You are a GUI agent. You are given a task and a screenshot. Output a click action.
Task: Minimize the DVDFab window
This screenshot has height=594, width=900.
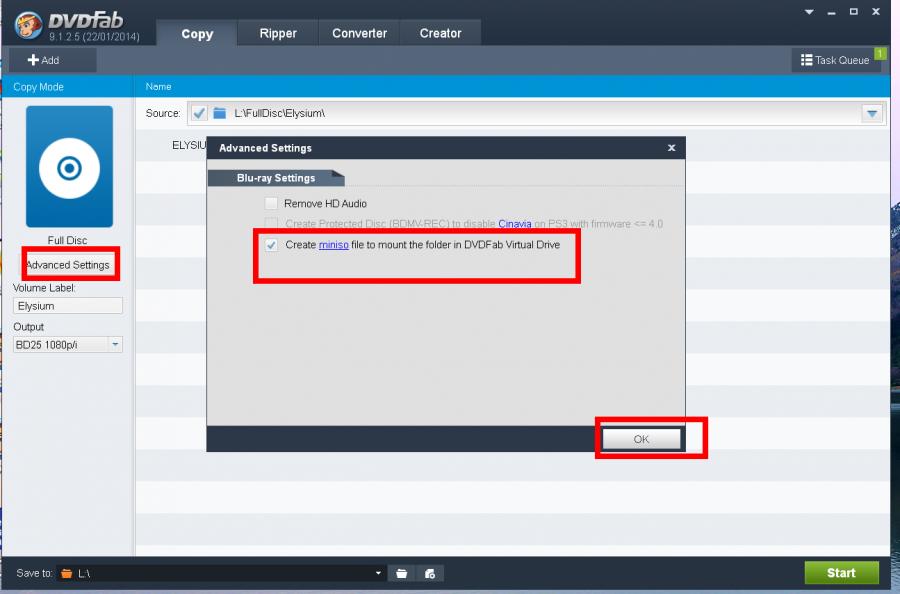(x=831, y=12)
